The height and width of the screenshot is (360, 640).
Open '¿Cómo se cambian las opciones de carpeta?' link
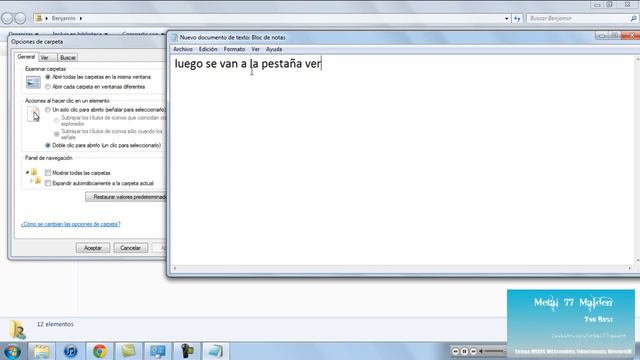tap(71, 224)
